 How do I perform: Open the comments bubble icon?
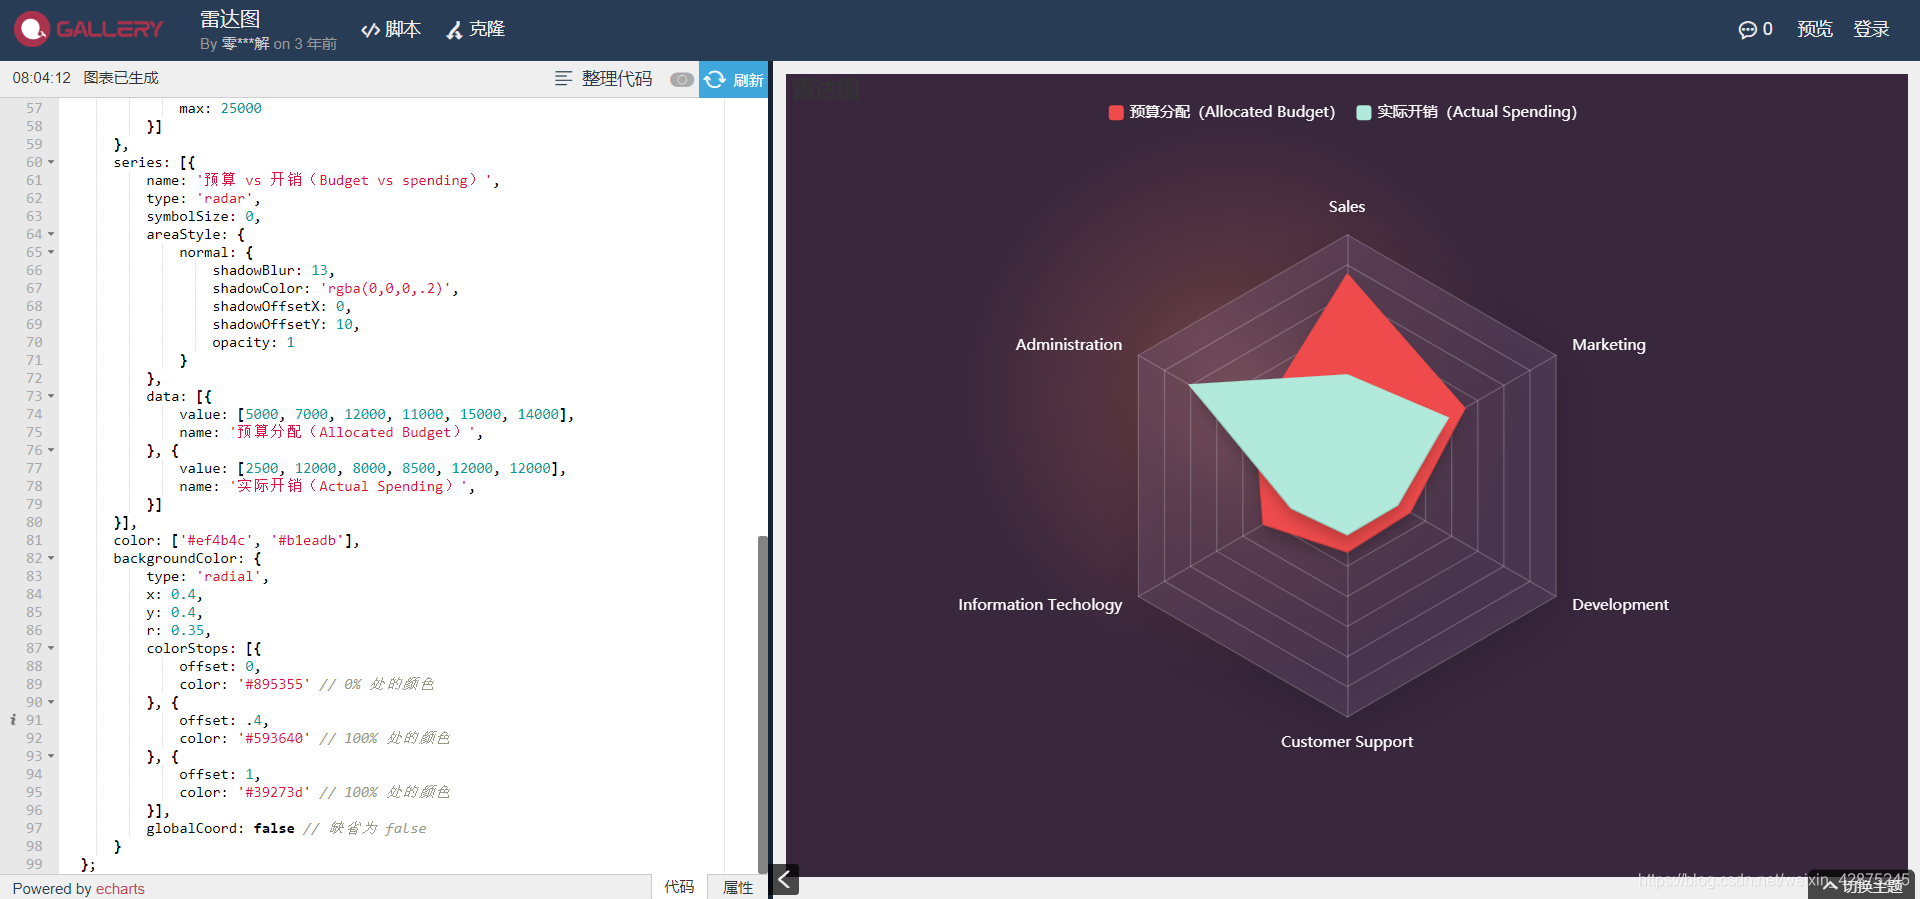pos(1747,30)
